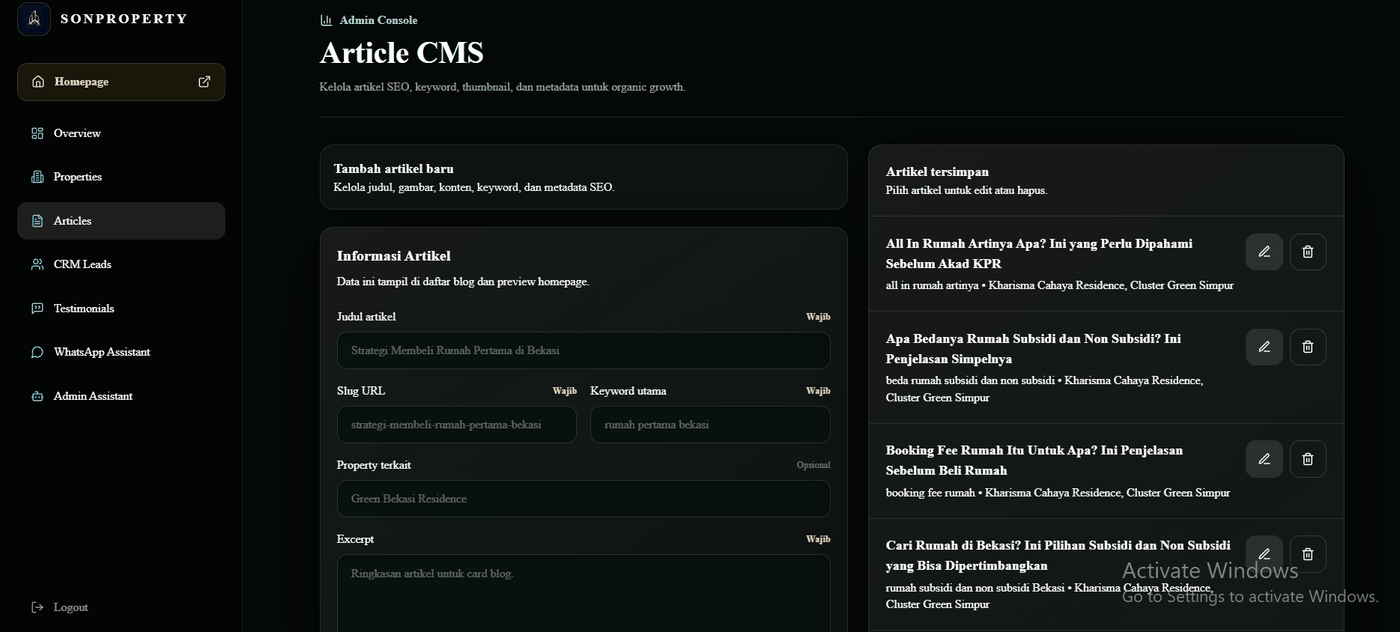Select title "Apa Bedanya Rumah Subsidi dan Non Subsidi?"

tap(1033, 349)
